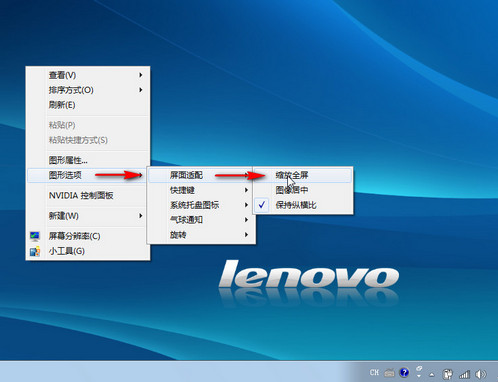Show hidden tray icons with up arrow
The image size is (498, 382).
point(432,375)
